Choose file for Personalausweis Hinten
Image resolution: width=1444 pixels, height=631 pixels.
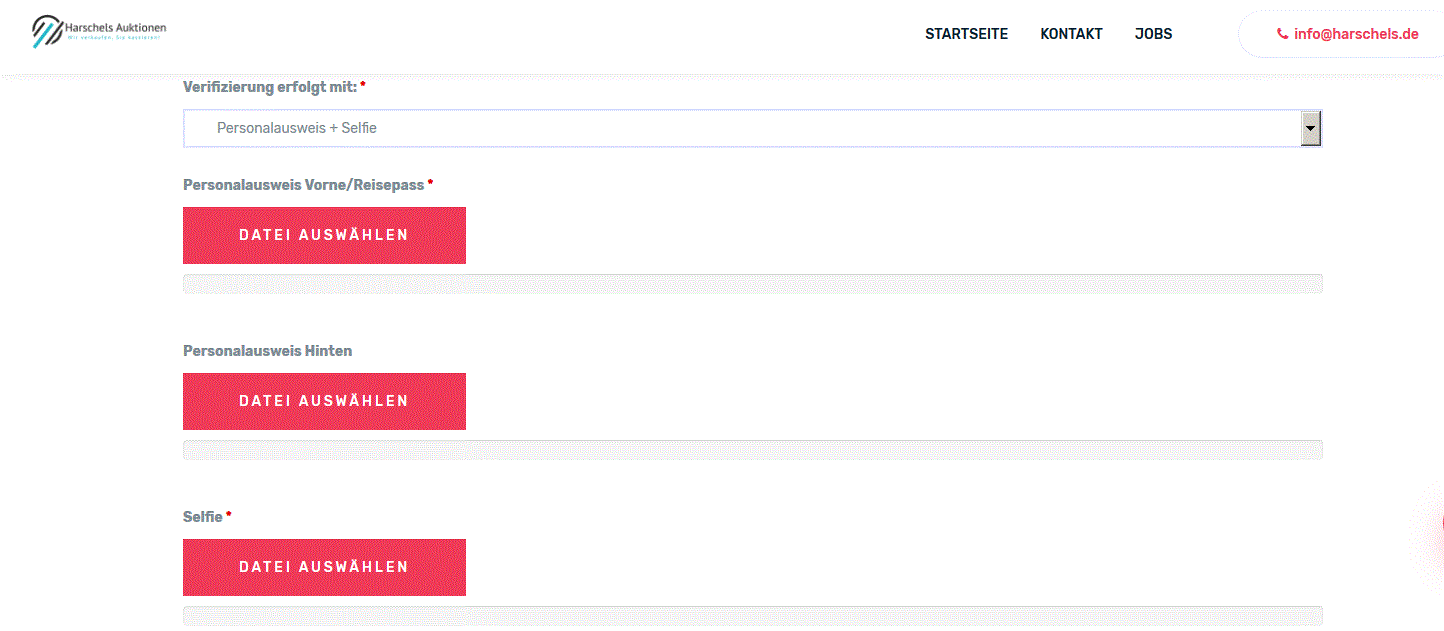tap(324, 401)
